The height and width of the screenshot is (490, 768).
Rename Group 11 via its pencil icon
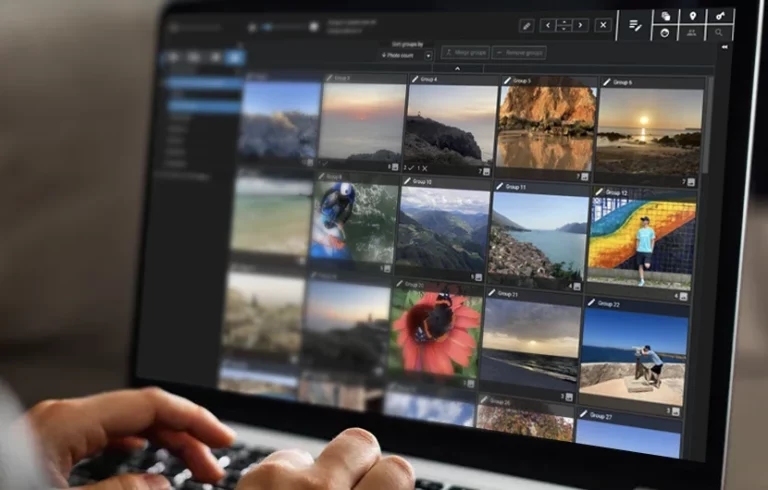[499, 186]
